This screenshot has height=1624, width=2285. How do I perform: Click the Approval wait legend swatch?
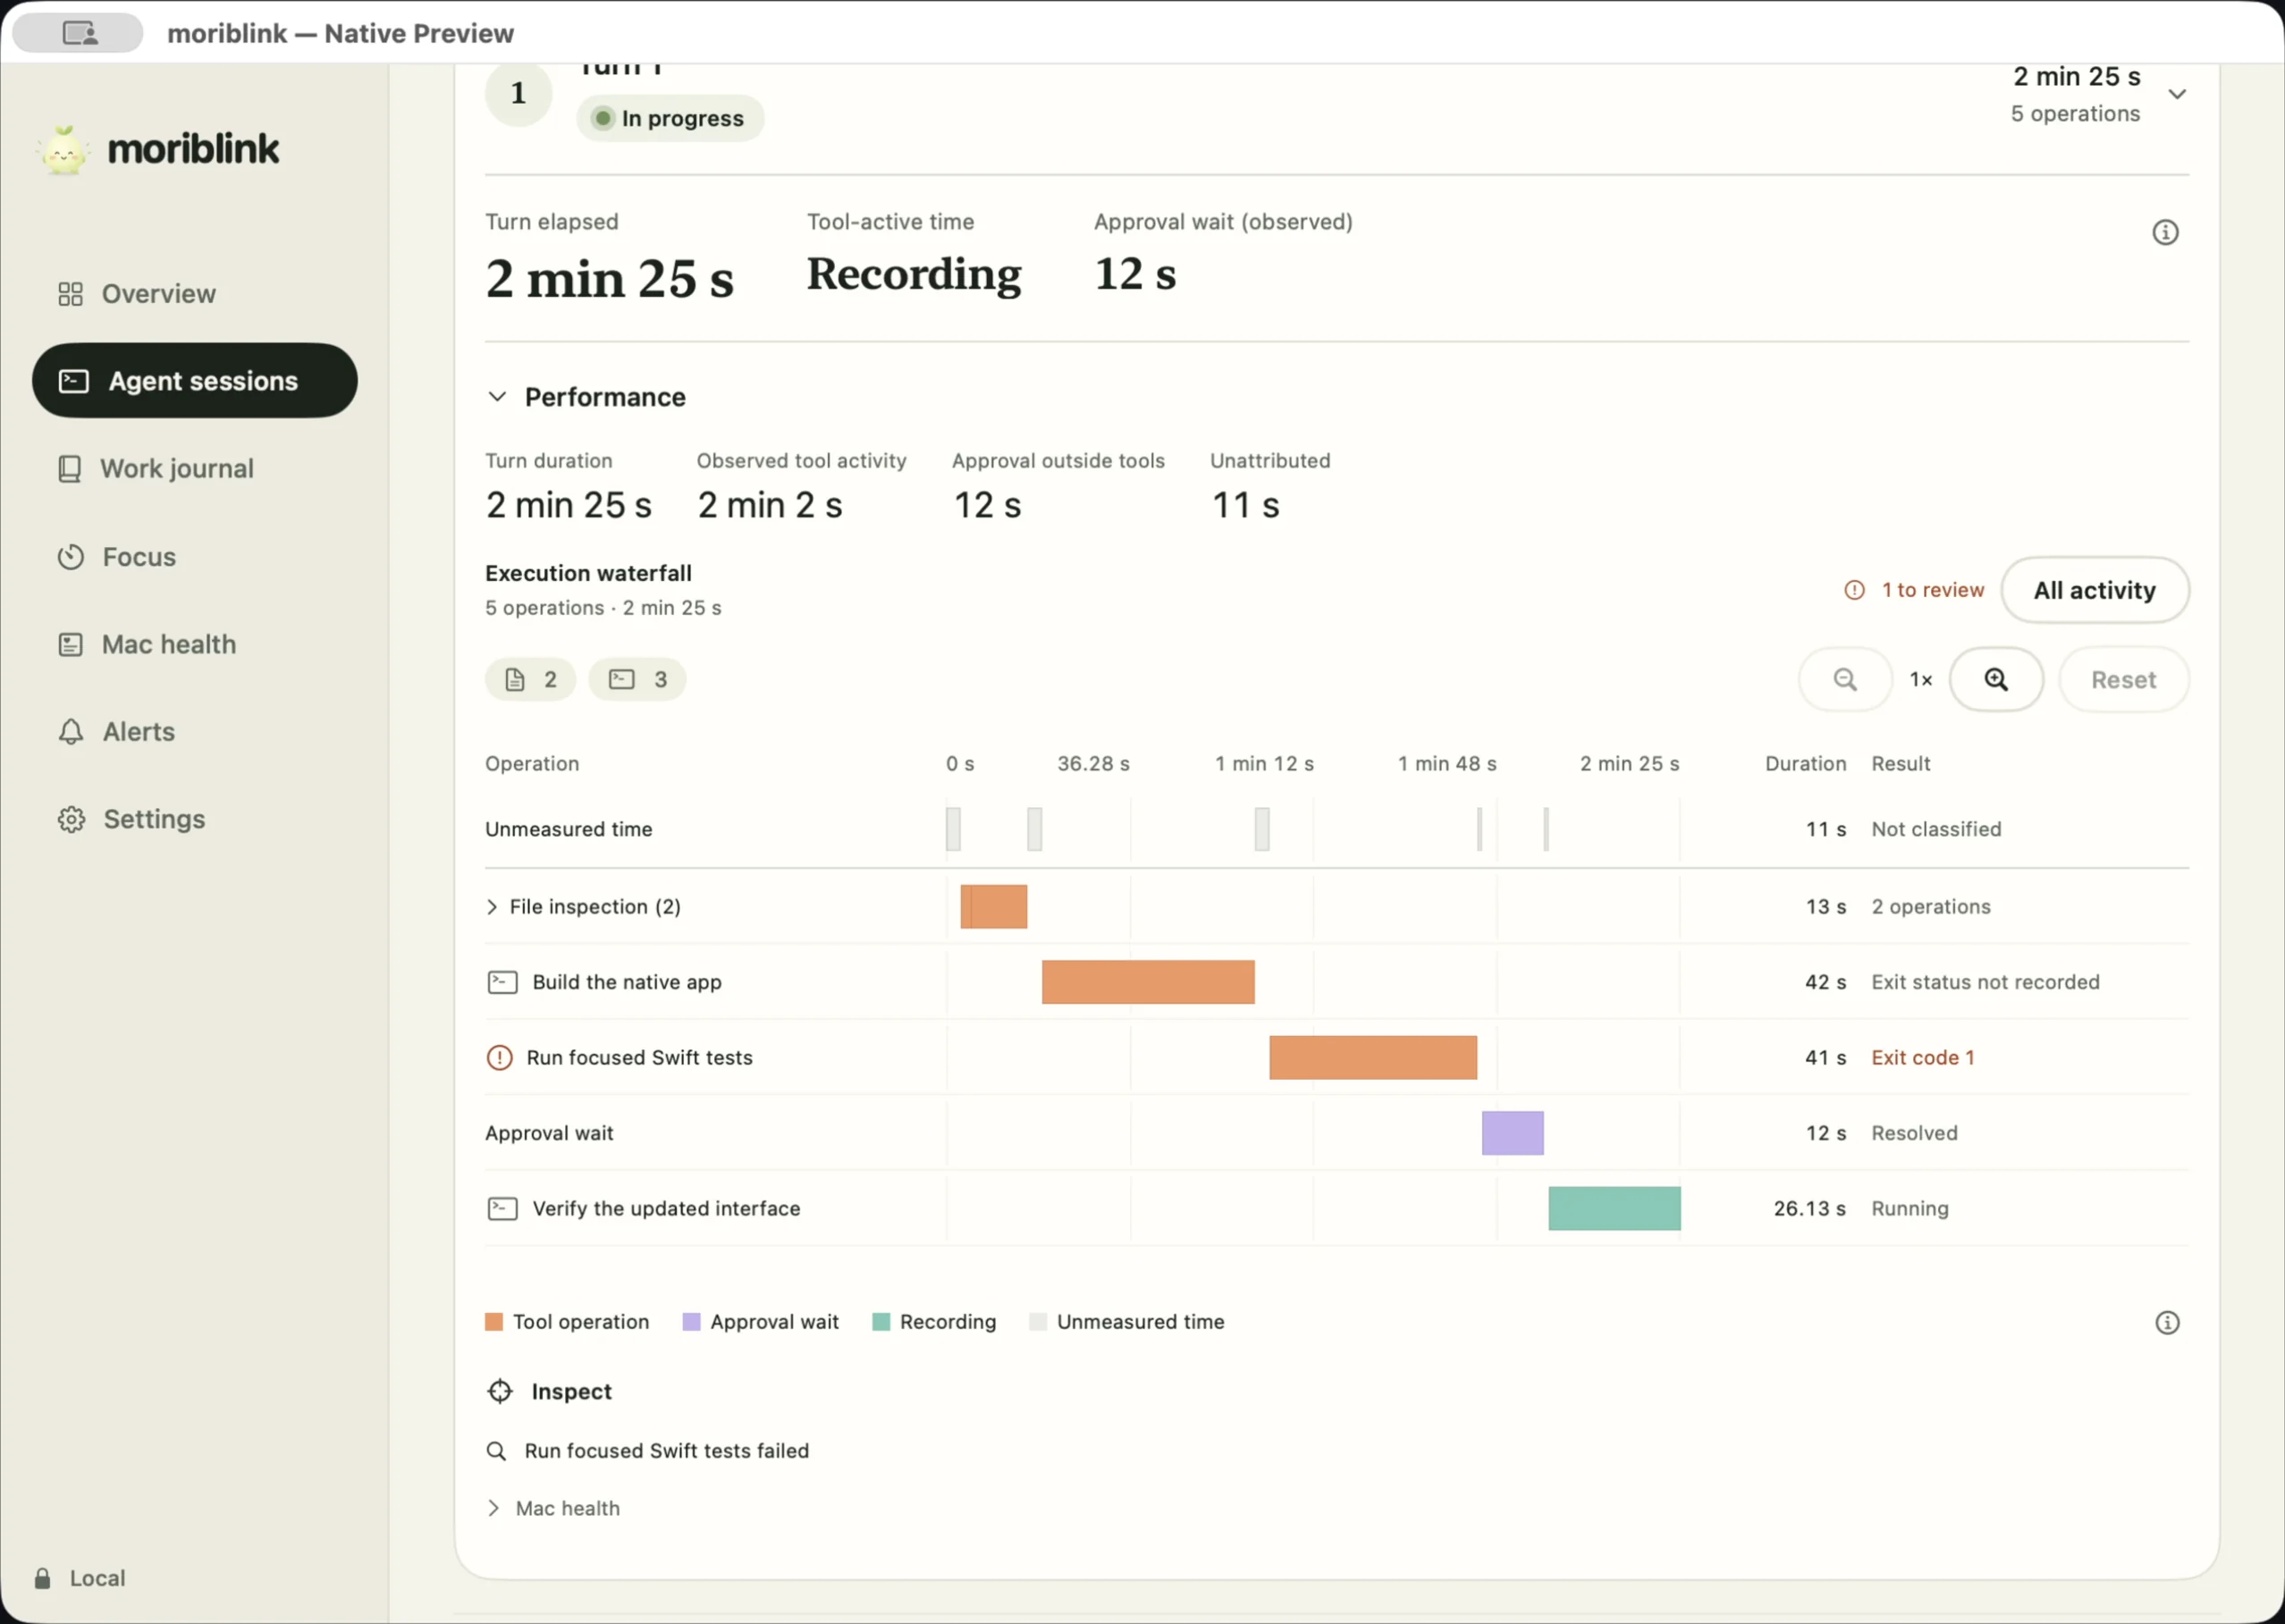pos(691,1322)
